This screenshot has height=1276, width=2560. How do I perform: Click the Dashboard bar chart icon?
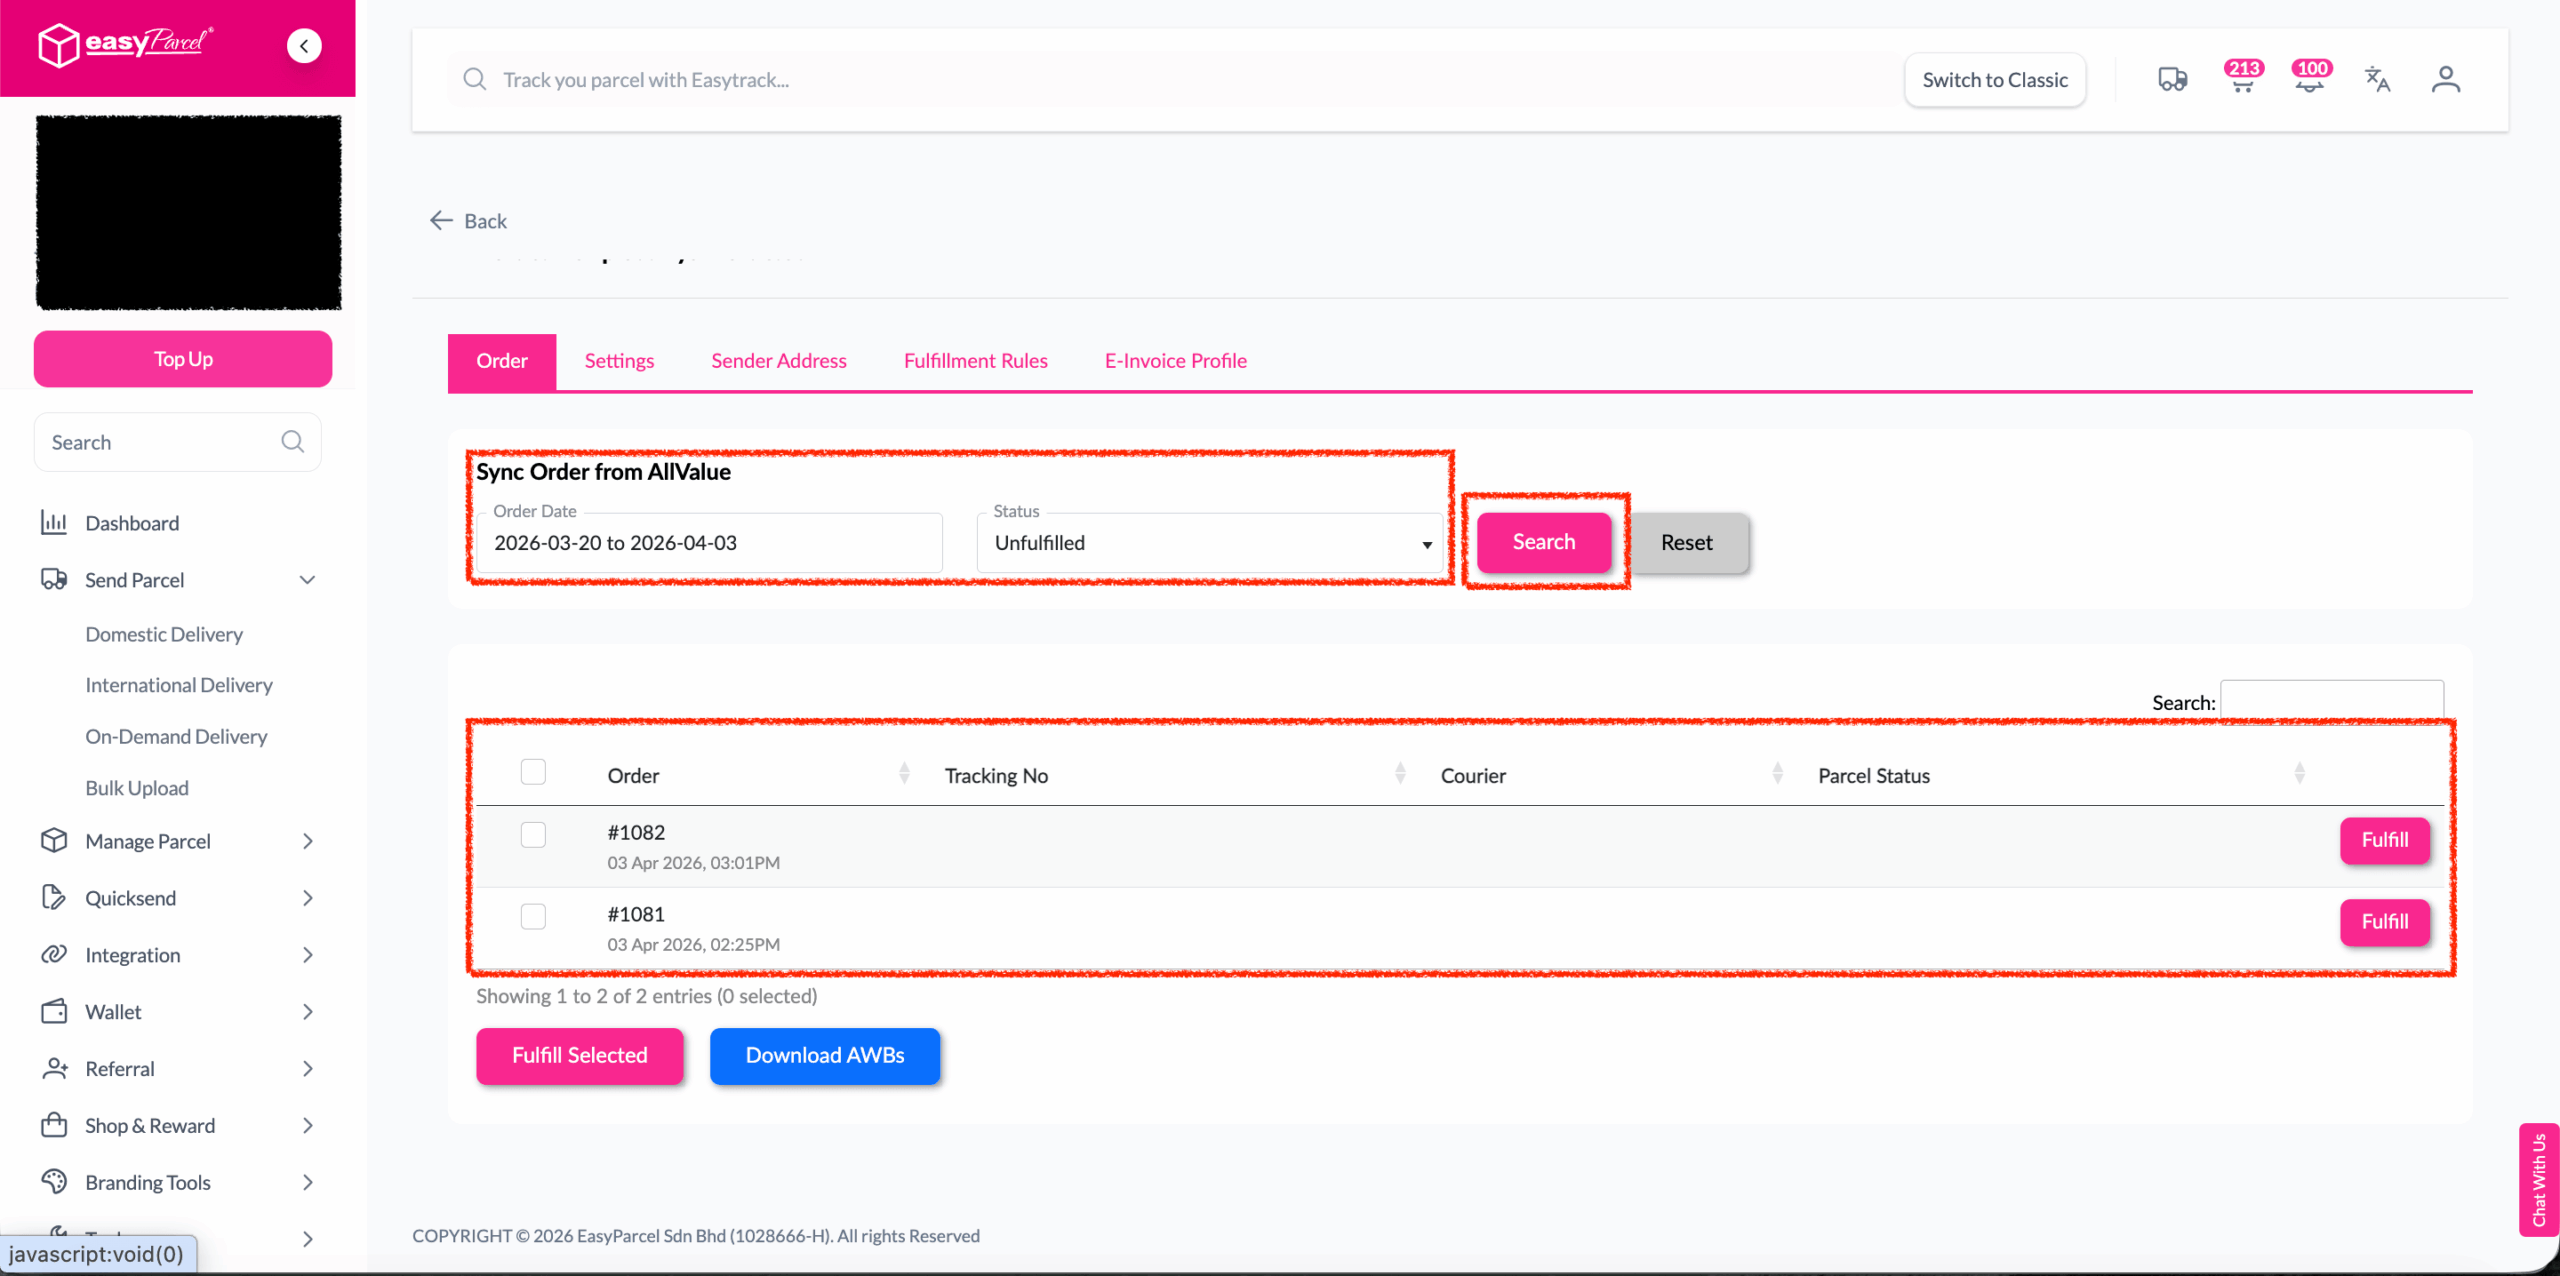54,523
